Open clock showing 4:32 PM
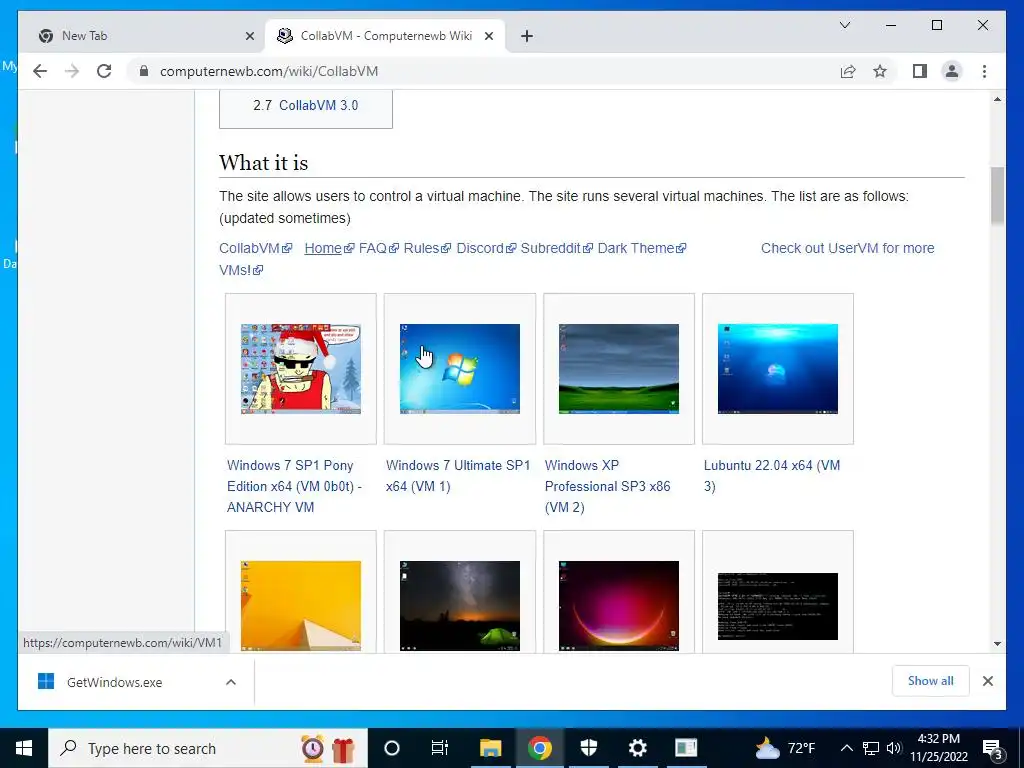Image resolution: width=1024 pixels, height=768 pixels. 938,748
